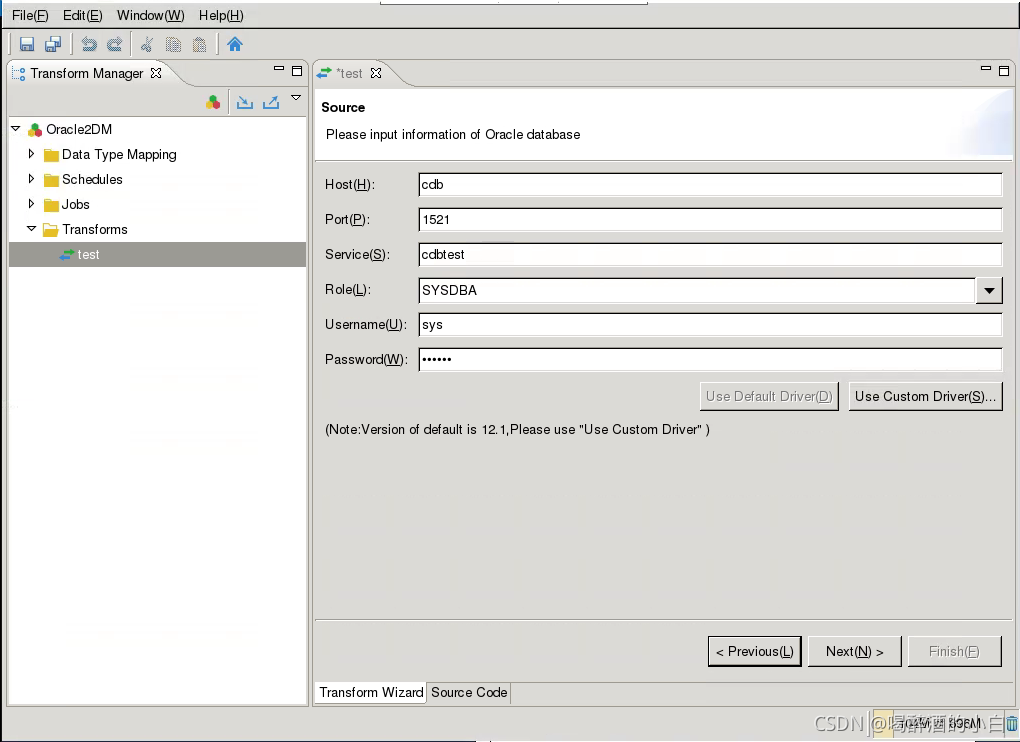The image size is (1020, 742).
Task: Click the Cut scissors icon
Action: click(x=147, y=44)
